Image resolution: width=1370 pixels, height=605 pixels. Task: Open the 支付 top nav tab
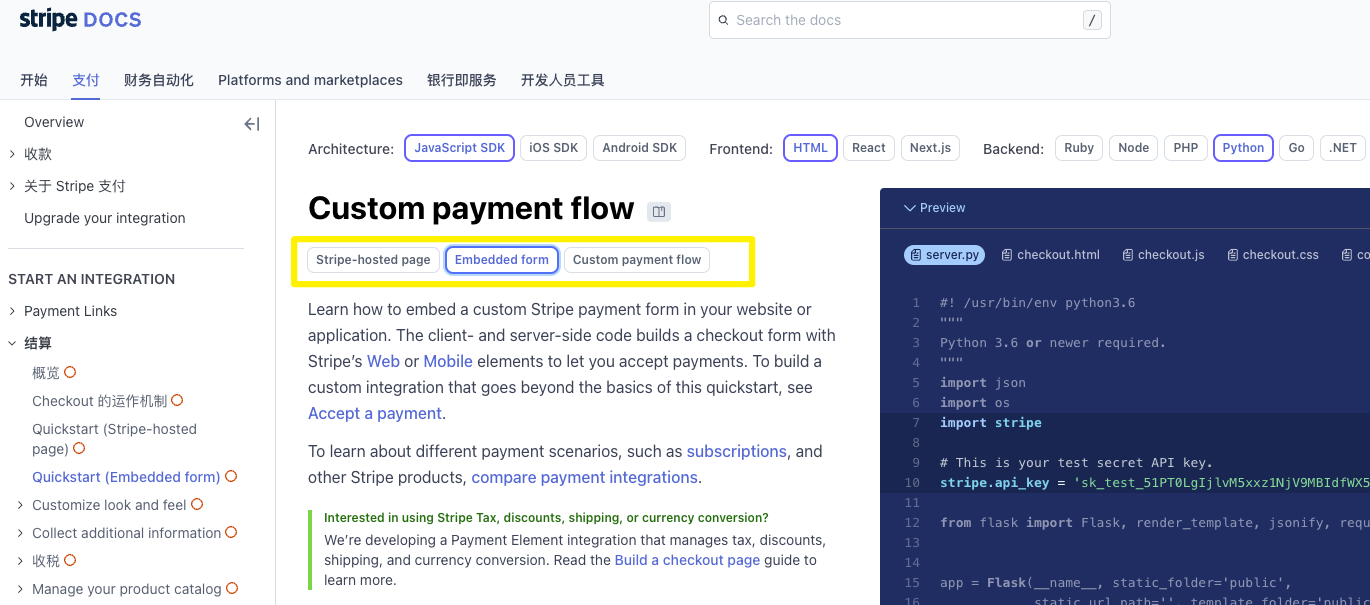tap(86, 80)
